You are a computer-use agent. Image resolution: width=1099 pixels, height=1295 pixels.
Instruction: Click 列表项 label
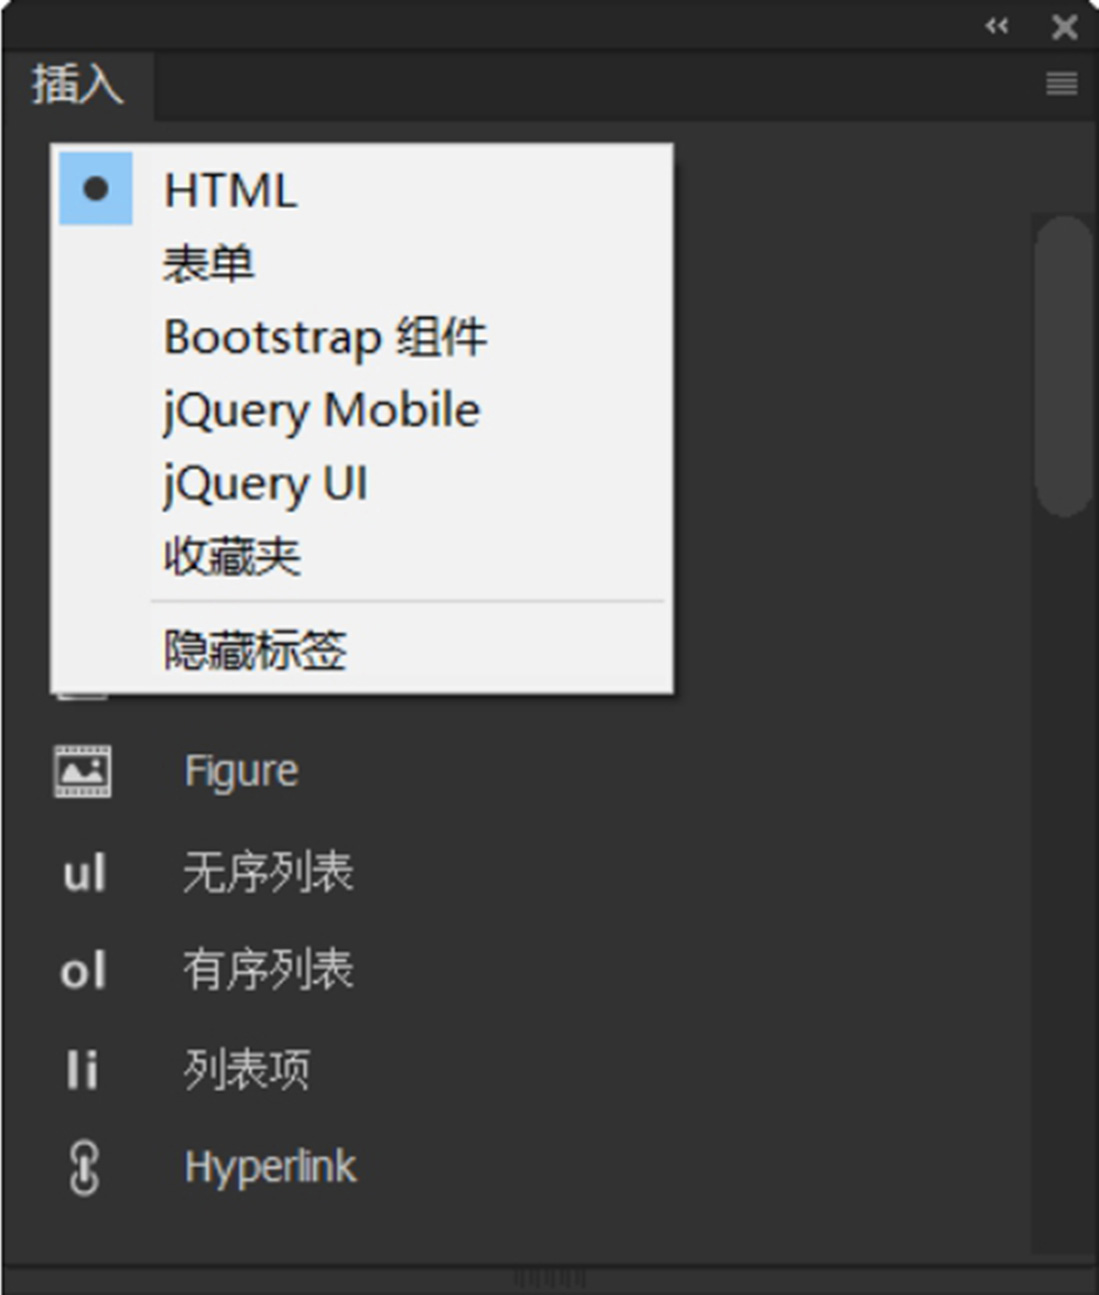[x=247, y=1069]
